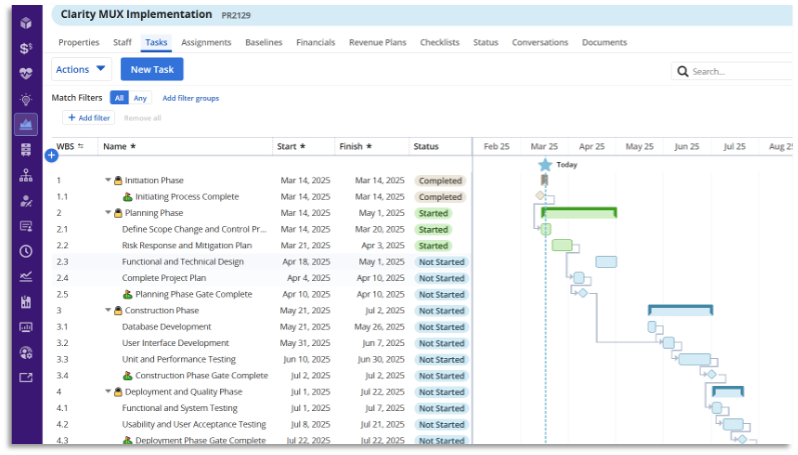Click milestone icon on Initiating Process Complete
Screen dimensions: 798x455
point(127,196)
